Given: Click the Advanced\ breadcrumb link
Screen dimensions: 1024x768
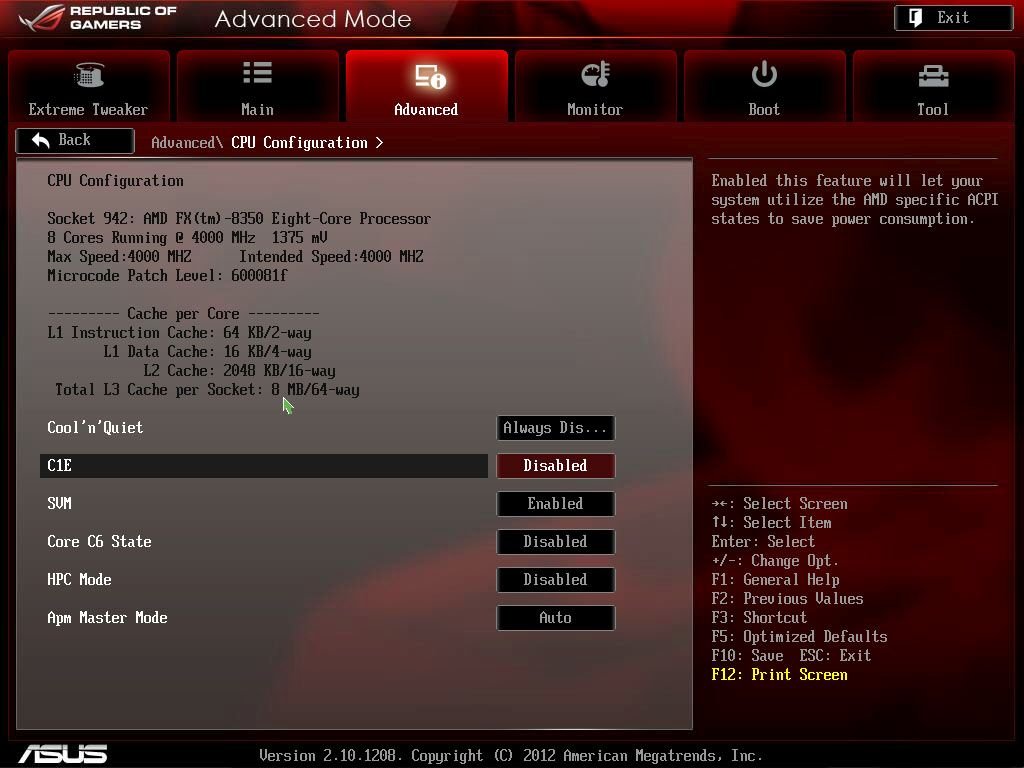Looking at the screenshot, I should click(187, 142).
